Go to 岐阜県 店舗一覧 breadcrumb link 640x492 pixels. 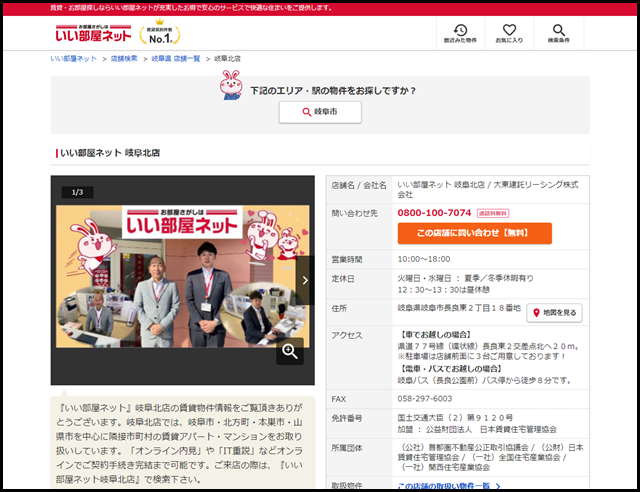176,59
